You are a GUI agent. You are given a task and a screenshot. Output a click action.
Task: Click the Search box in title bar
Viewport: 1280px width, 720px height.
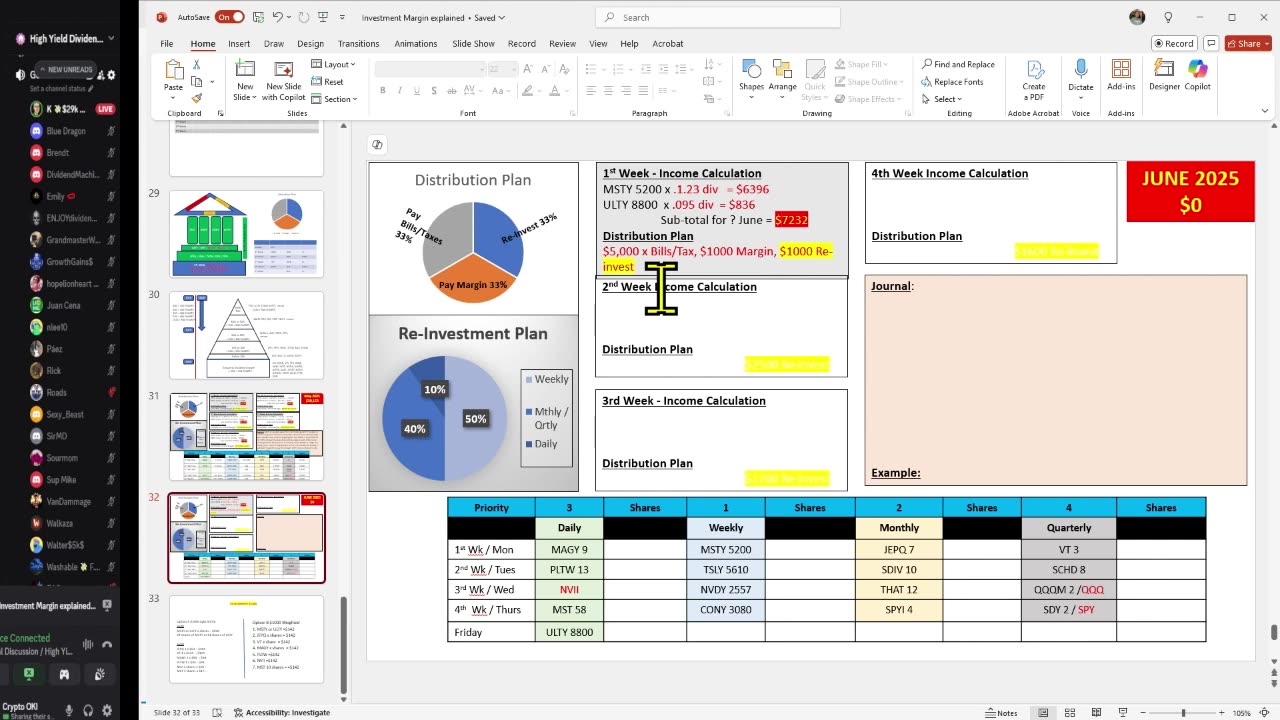click(718, 17)
